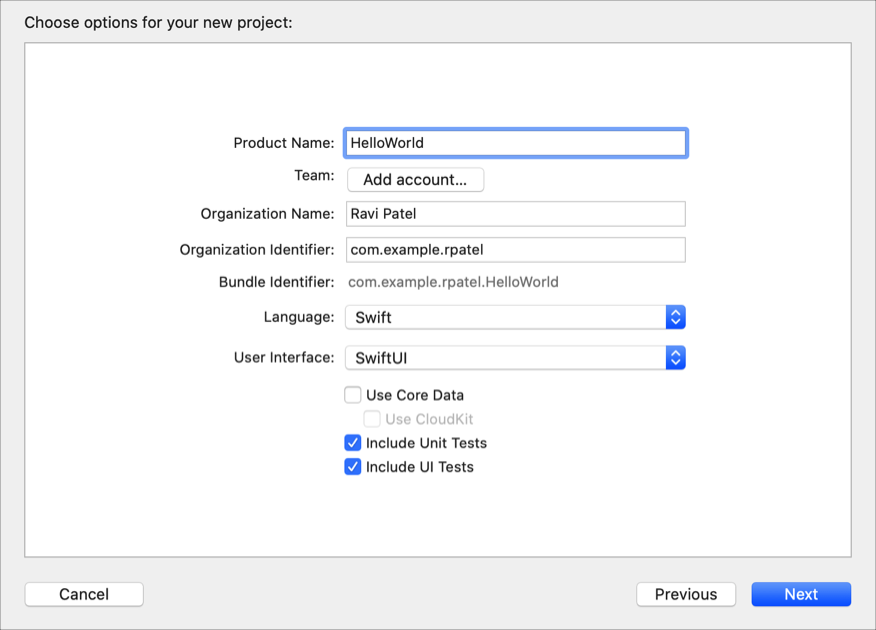
Task: Focus the Organization Name field
Action: pos(515,214)
